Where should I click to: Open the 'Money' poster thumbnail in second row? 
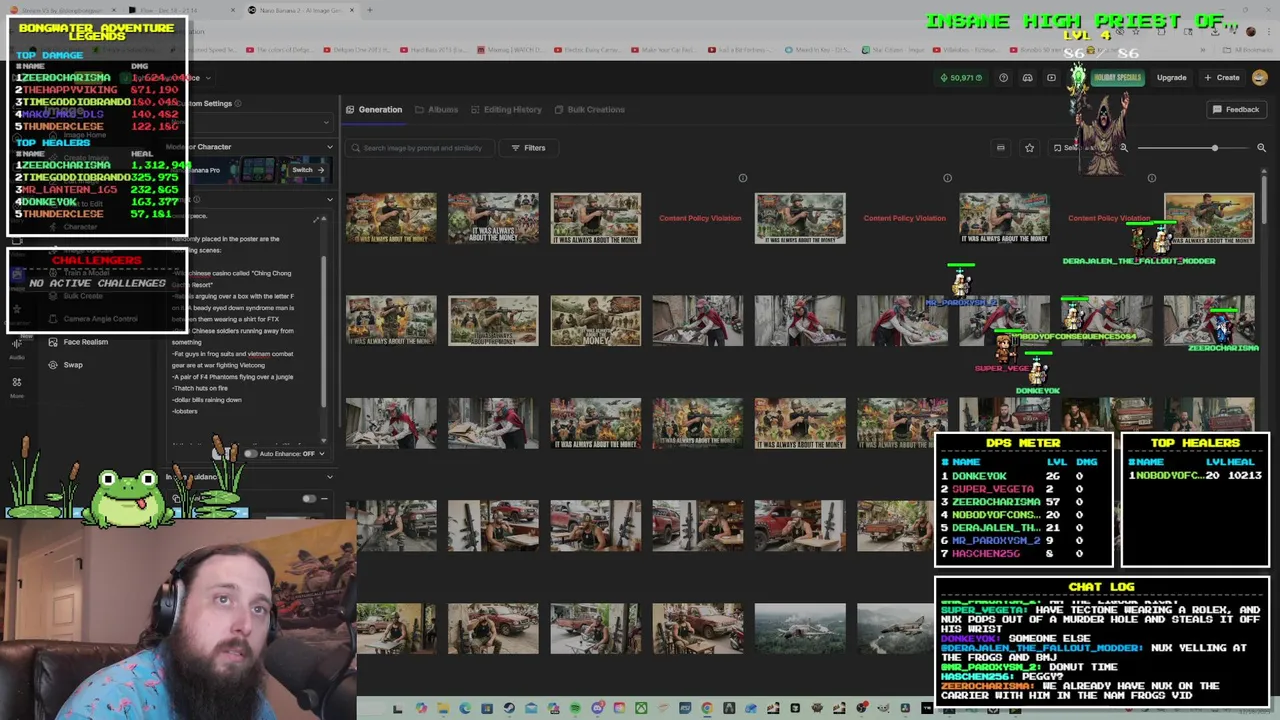(595, 321)
